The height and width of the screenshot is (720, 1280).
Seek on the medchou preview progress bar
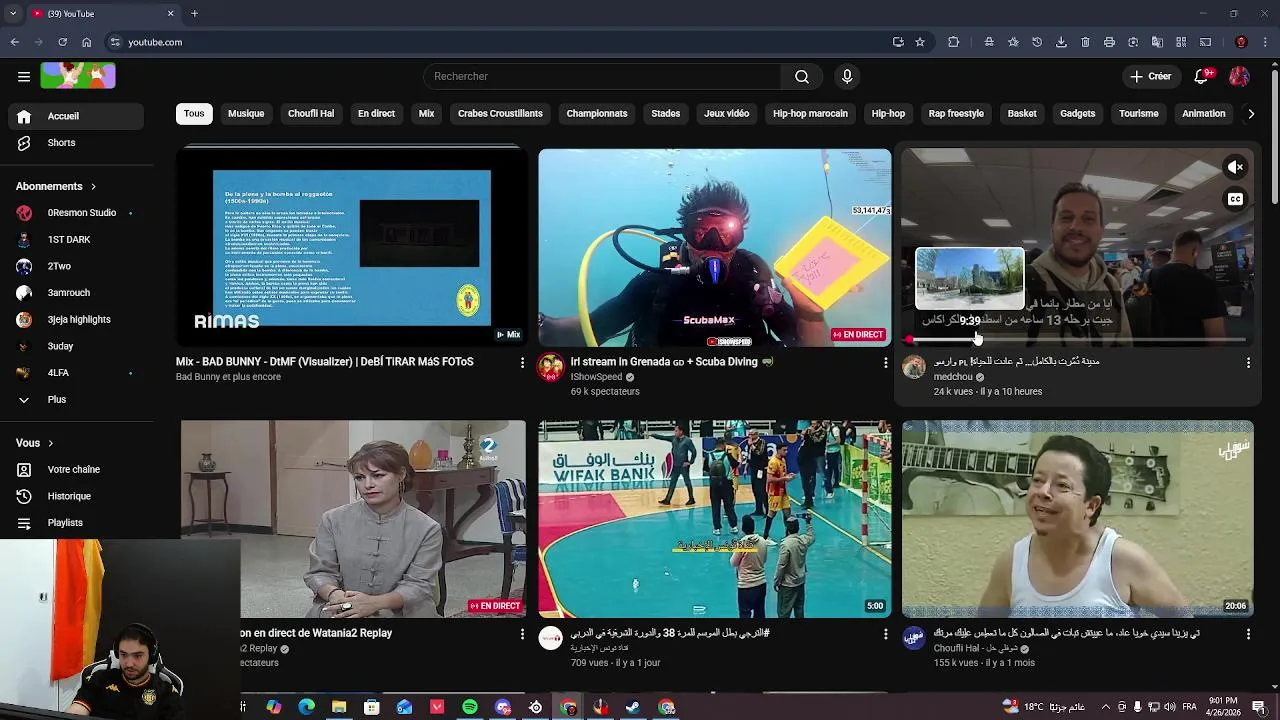coord(1077,340)
